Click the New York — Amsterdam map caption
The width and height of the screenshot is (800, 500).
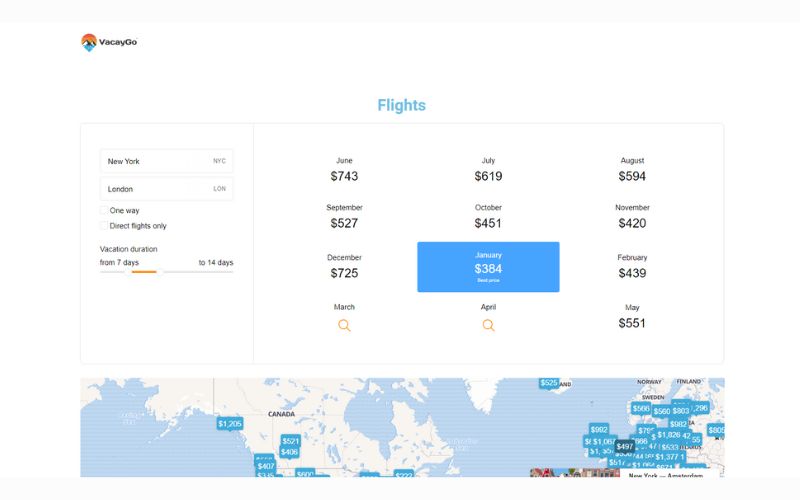[666, 475]
